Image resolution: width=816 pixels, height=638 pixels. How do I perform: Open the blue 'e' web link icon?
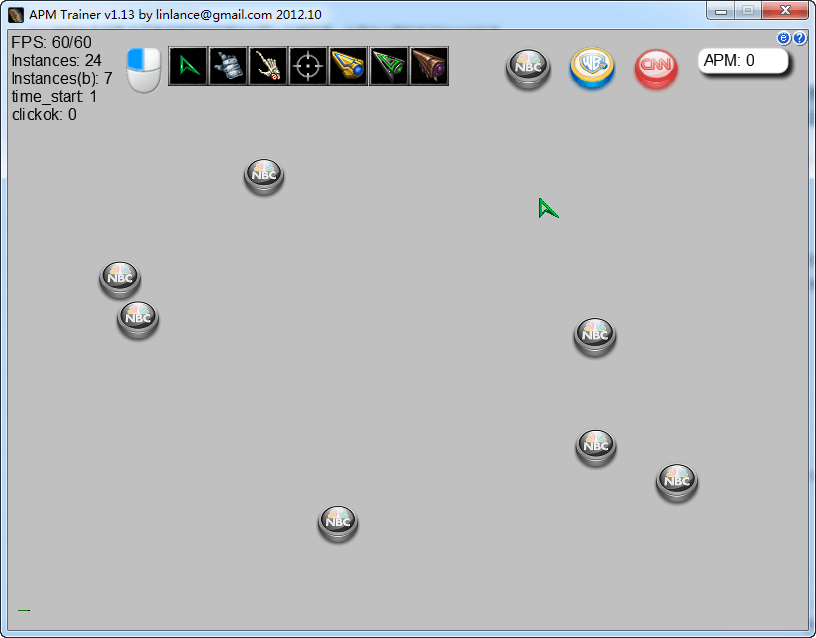[x=783, y=38]
